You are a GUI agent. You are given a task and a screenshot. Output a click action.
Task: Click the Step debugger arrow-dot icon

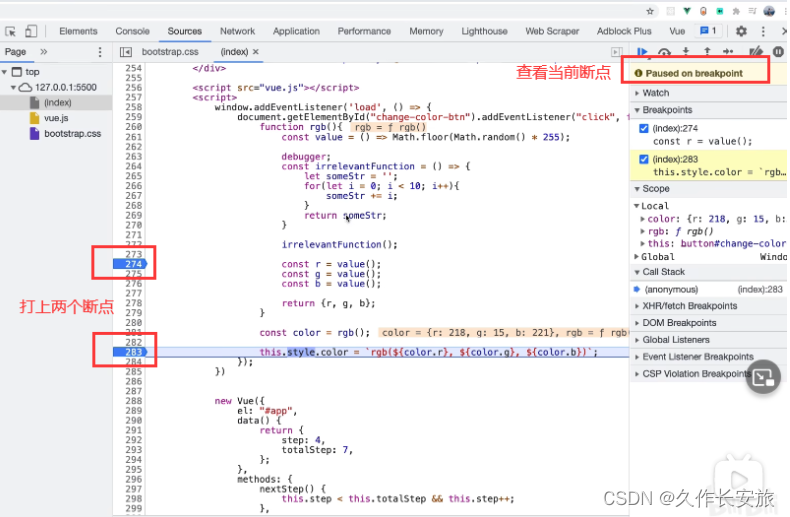click(729, 52)
